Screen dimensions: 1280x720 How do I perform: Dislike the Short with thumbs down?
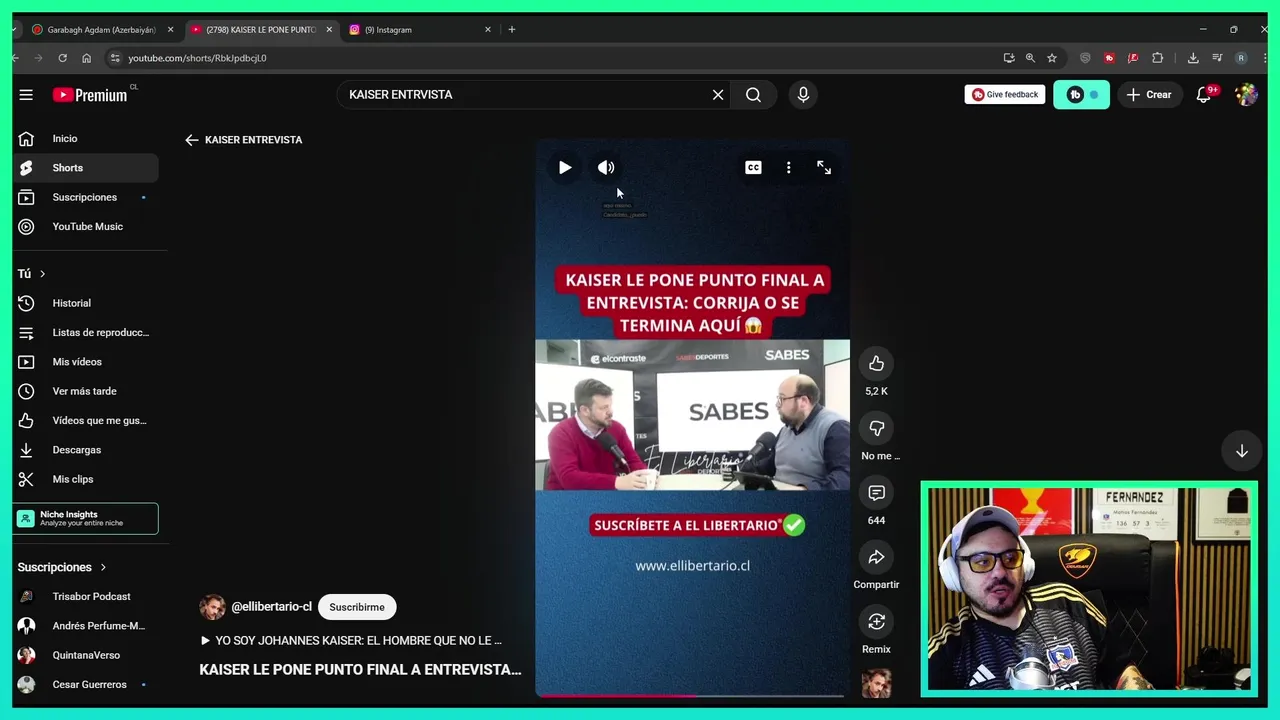(x=876, y=428)
